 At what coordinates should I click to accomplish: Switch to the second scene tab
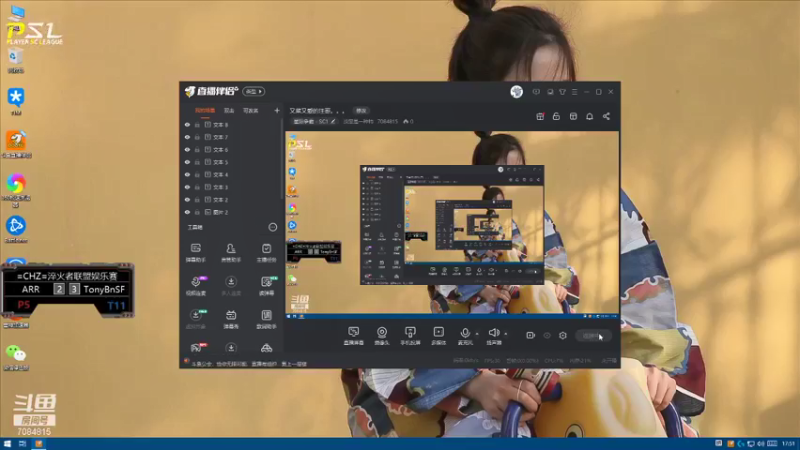[229, 110]
